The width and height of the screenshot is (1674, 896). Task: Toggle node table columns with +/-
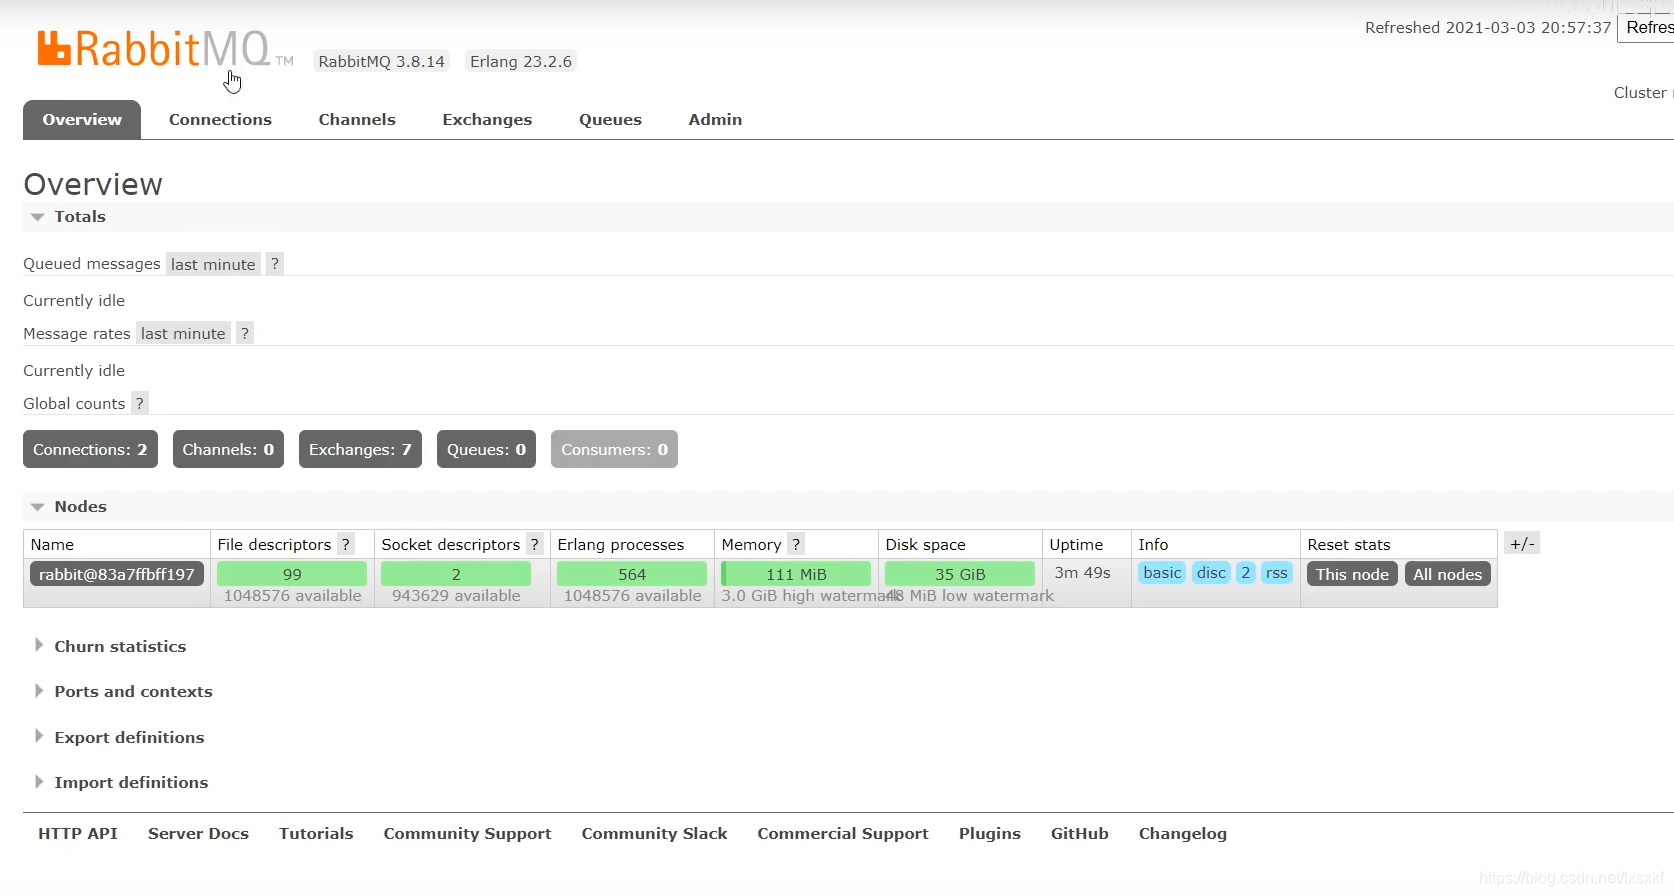point(1522,544)
